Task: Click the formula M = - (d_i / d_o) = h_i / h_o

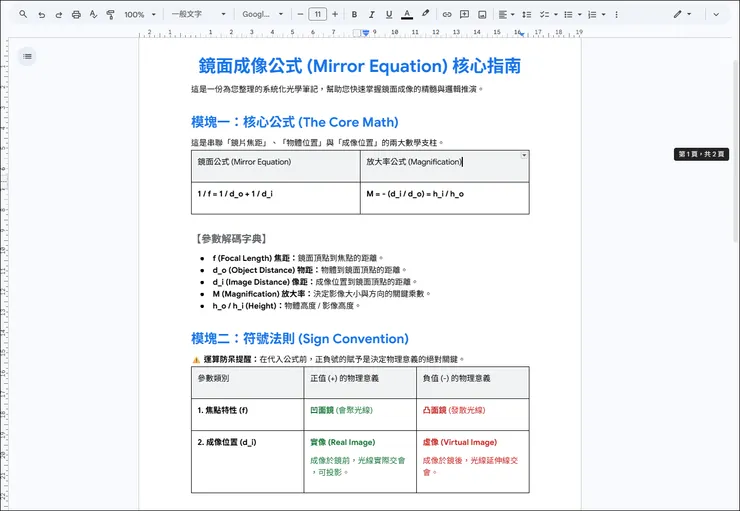Action: tap(415, 193)
